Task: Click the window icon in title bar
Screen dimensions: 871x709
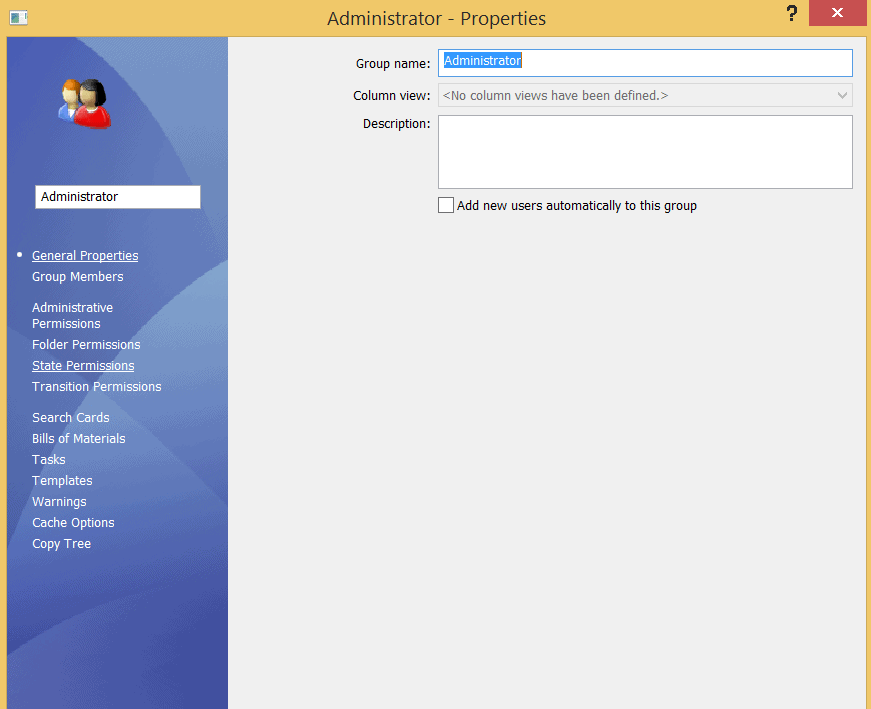Action: (x=18, y=18)
